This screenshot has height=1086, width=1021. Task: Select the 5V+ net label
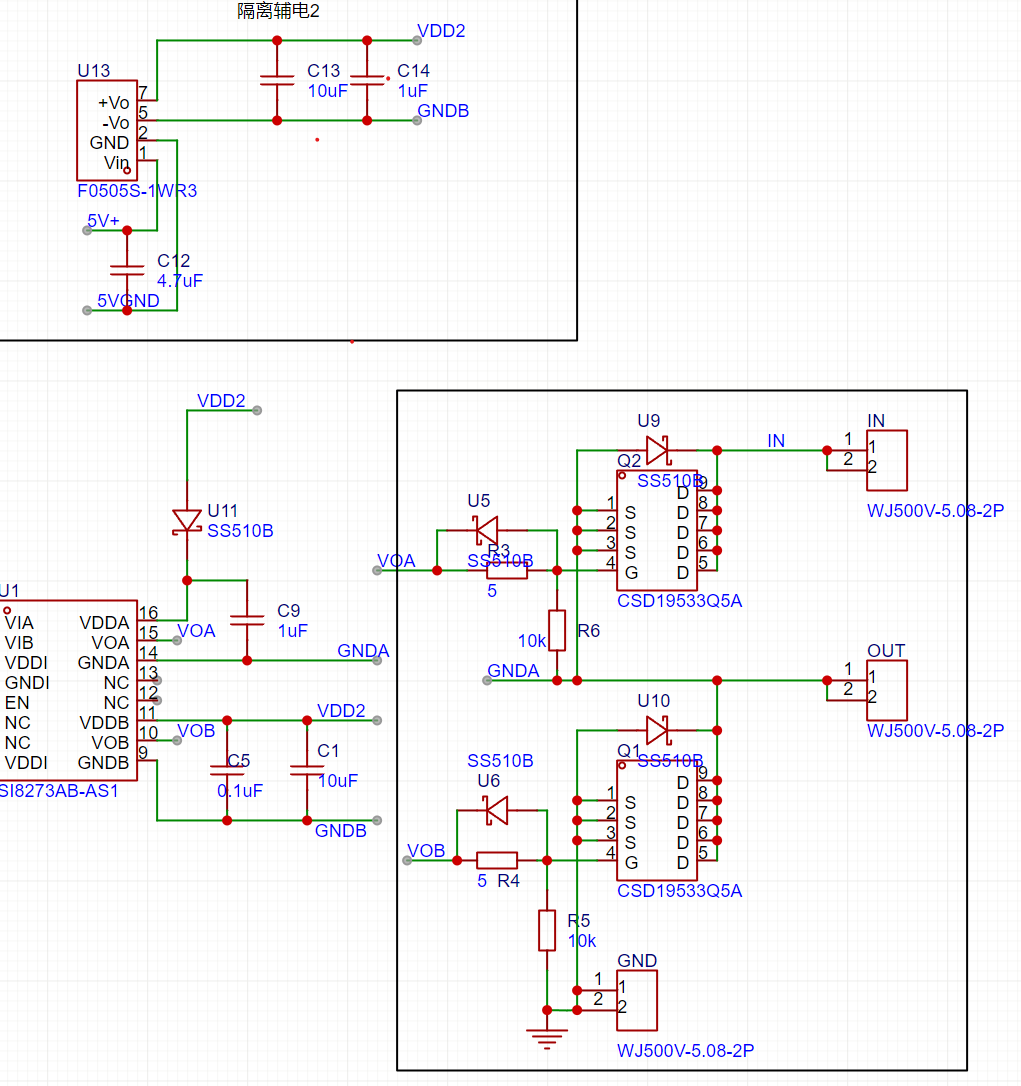point(103,221)
